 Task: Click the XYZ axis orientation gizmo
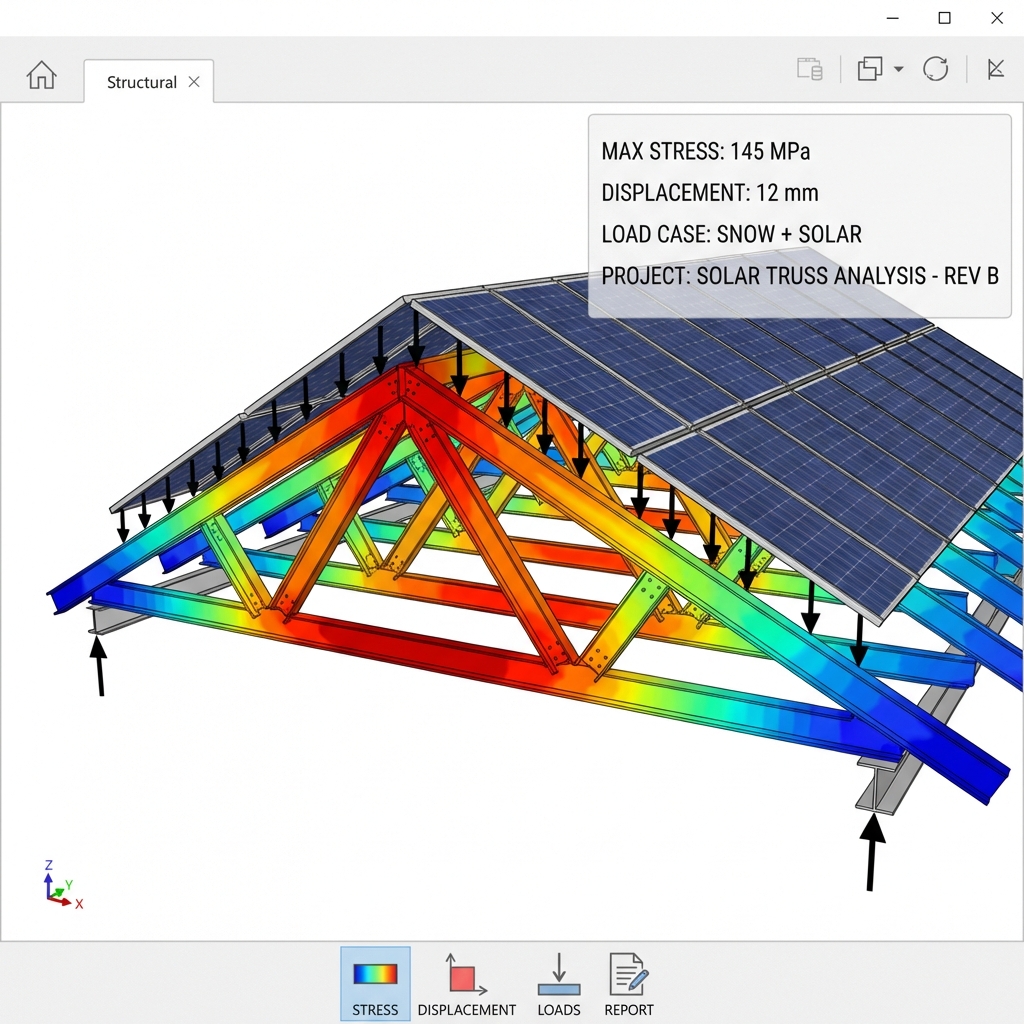coord(60,886)
